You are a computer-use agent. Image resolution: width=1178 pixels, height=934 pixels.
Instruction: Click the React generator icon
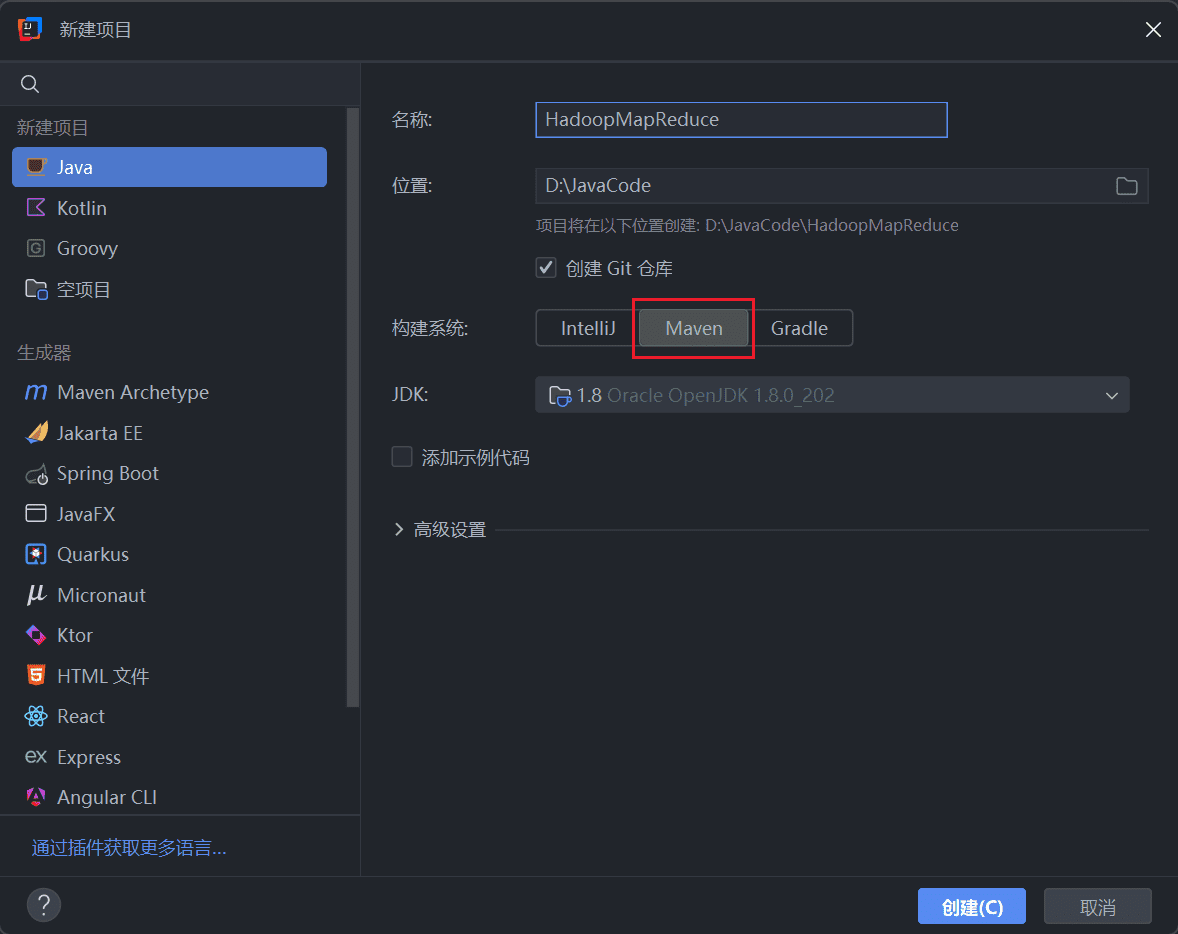point(35,716)
